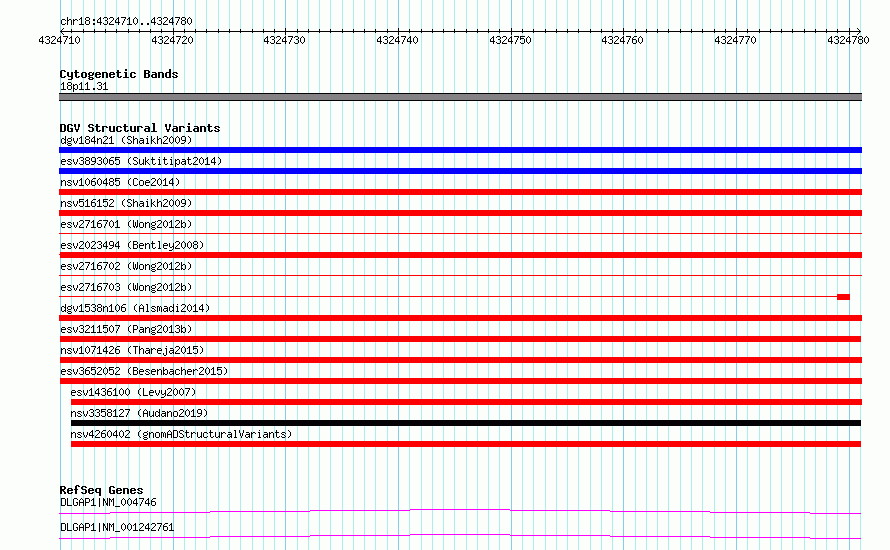This screenshot has height=550, width=890.
Task: Open variant dgv1538n106 (Alsmadi2014)
Action: click(x=135, y=308)
